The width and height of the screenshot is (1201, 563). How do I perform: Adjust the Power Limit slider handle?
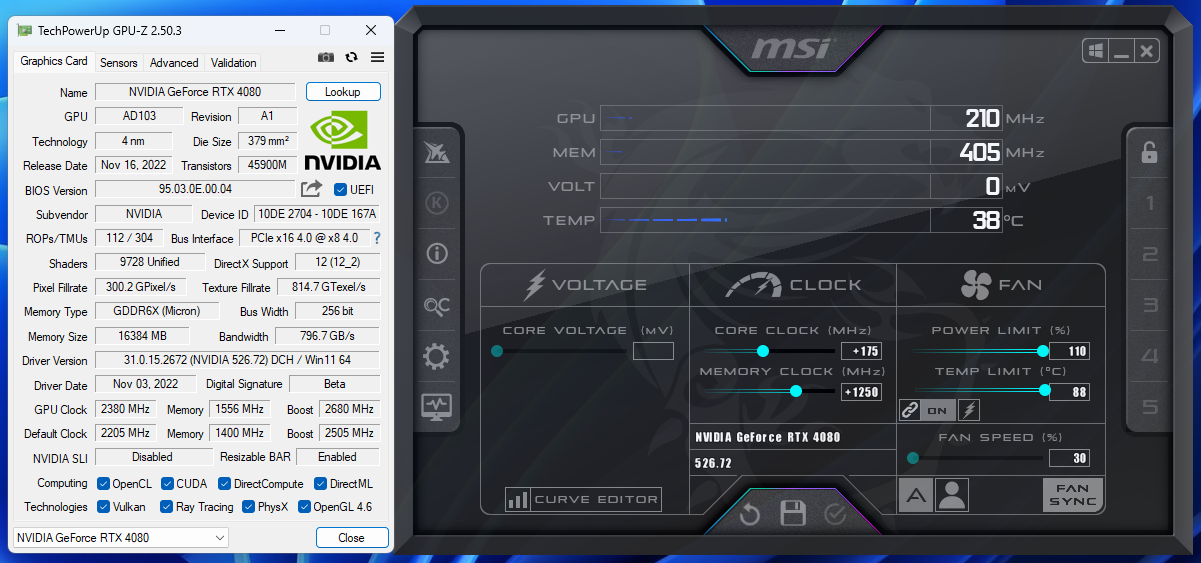coord(1043,351)
